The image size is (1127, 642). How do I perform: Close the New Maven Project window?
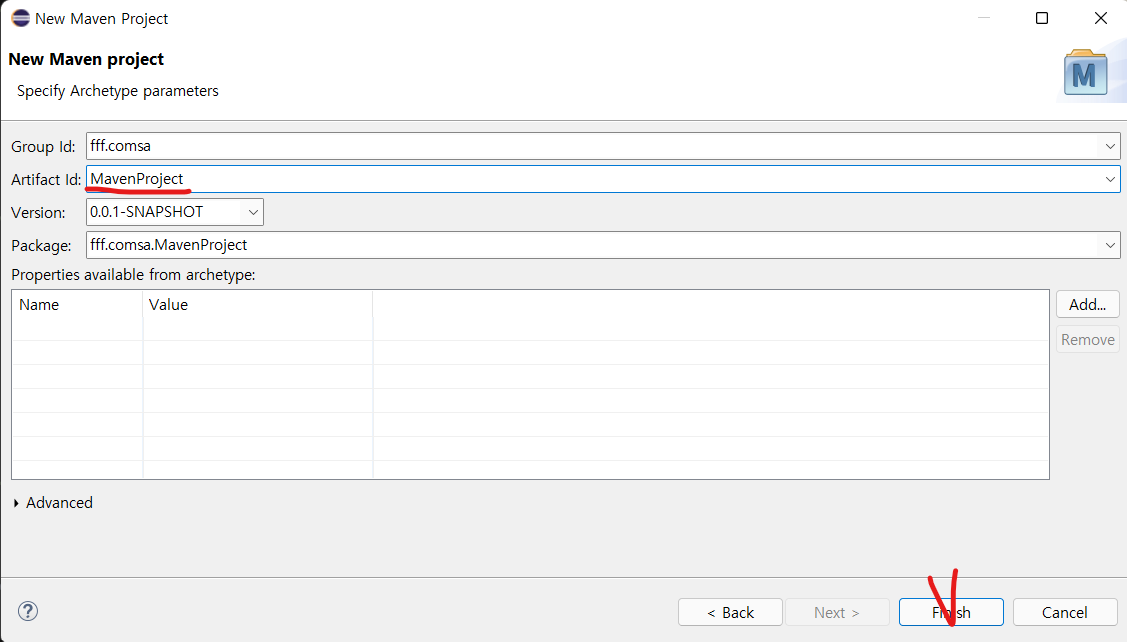point(1100,18)
